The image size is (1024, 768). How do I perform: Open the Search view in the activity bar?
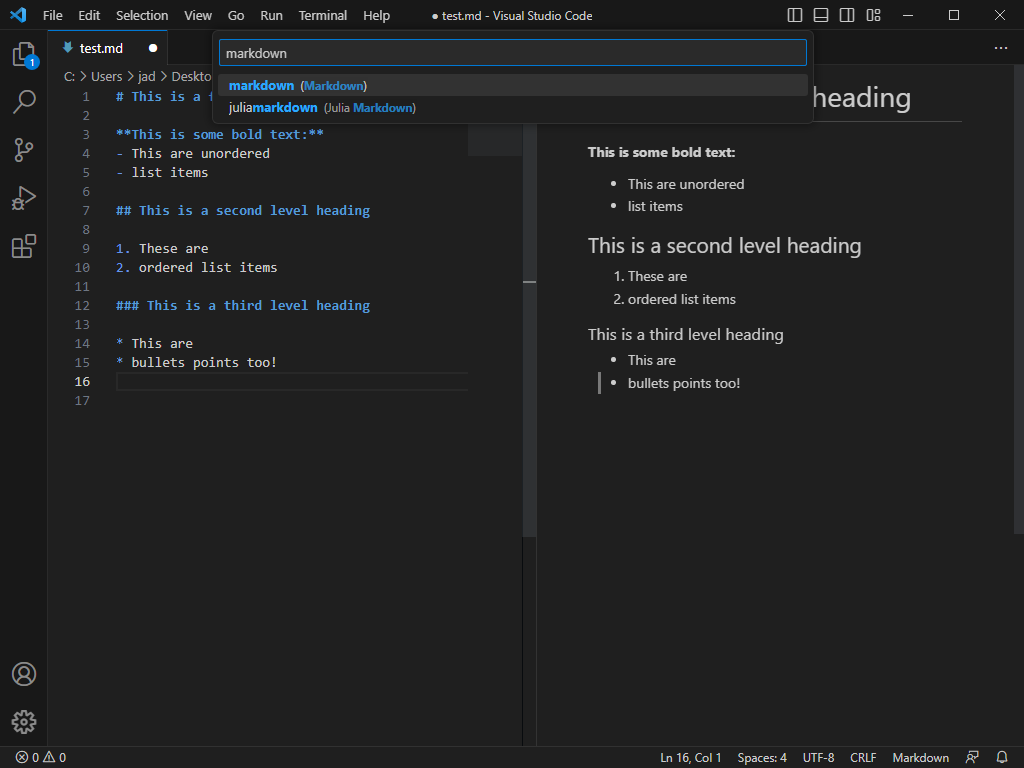click(x=24, y=102)
